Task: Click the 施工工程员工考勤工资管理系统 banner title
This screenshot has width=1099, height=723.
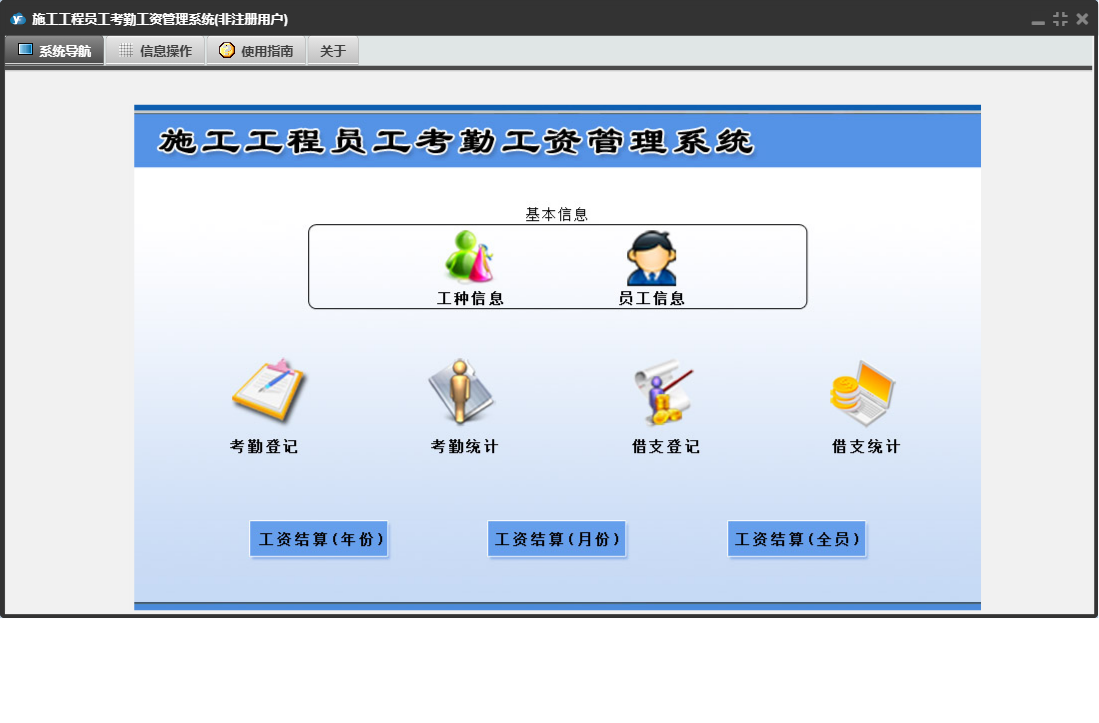Action: coord(456,142)
